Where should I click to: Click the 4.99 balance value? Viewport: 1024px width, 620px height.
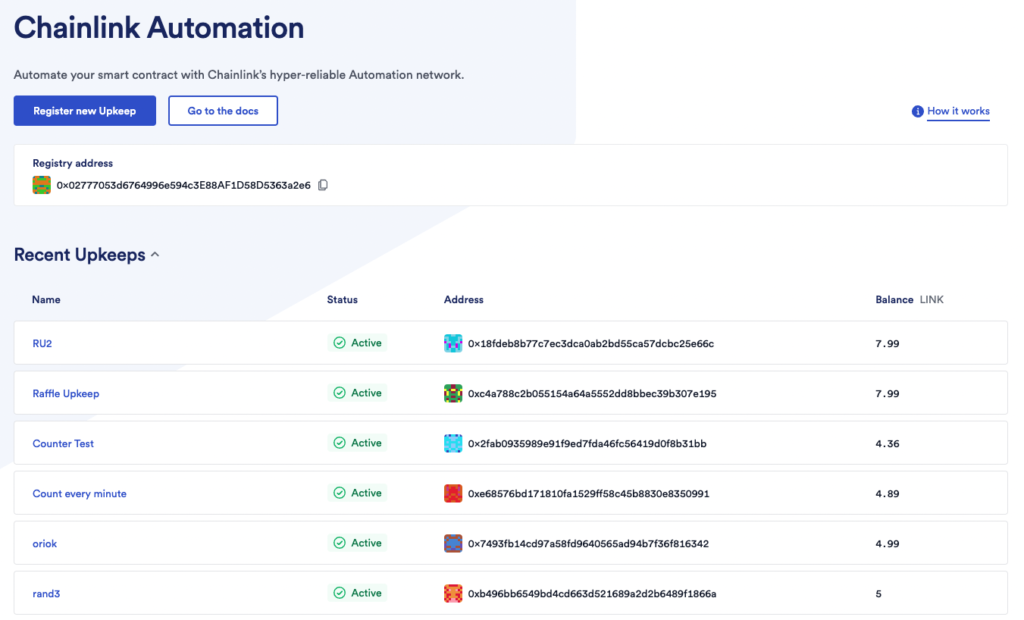(888, 544)
